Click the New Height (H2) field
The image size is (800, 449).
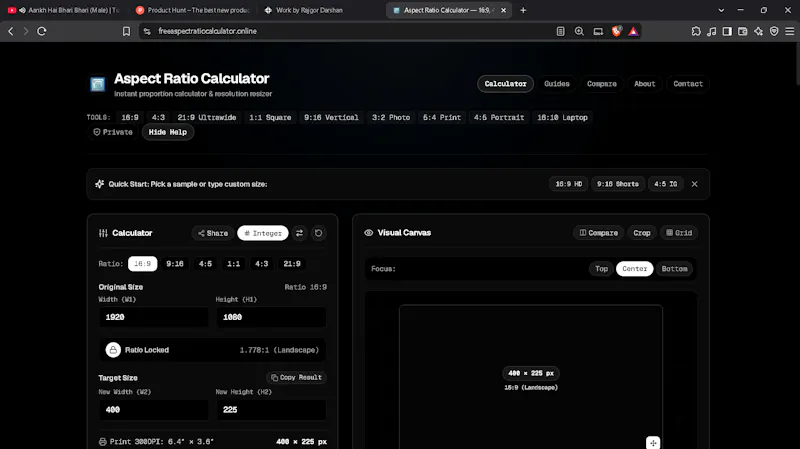pyautogui.click(x=271, y=410)
